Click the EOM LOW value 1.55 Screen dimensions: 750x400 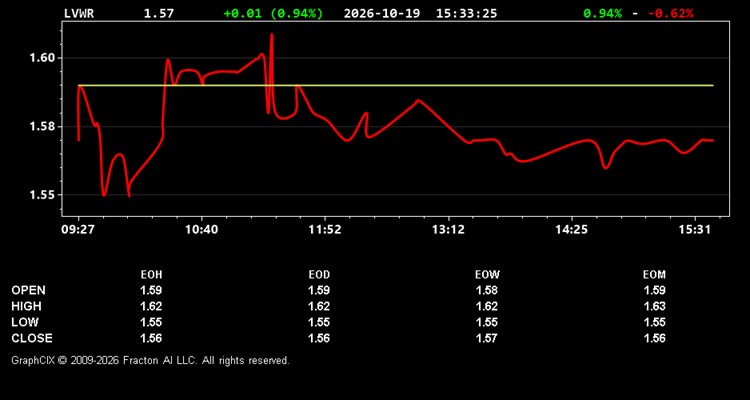654,322
